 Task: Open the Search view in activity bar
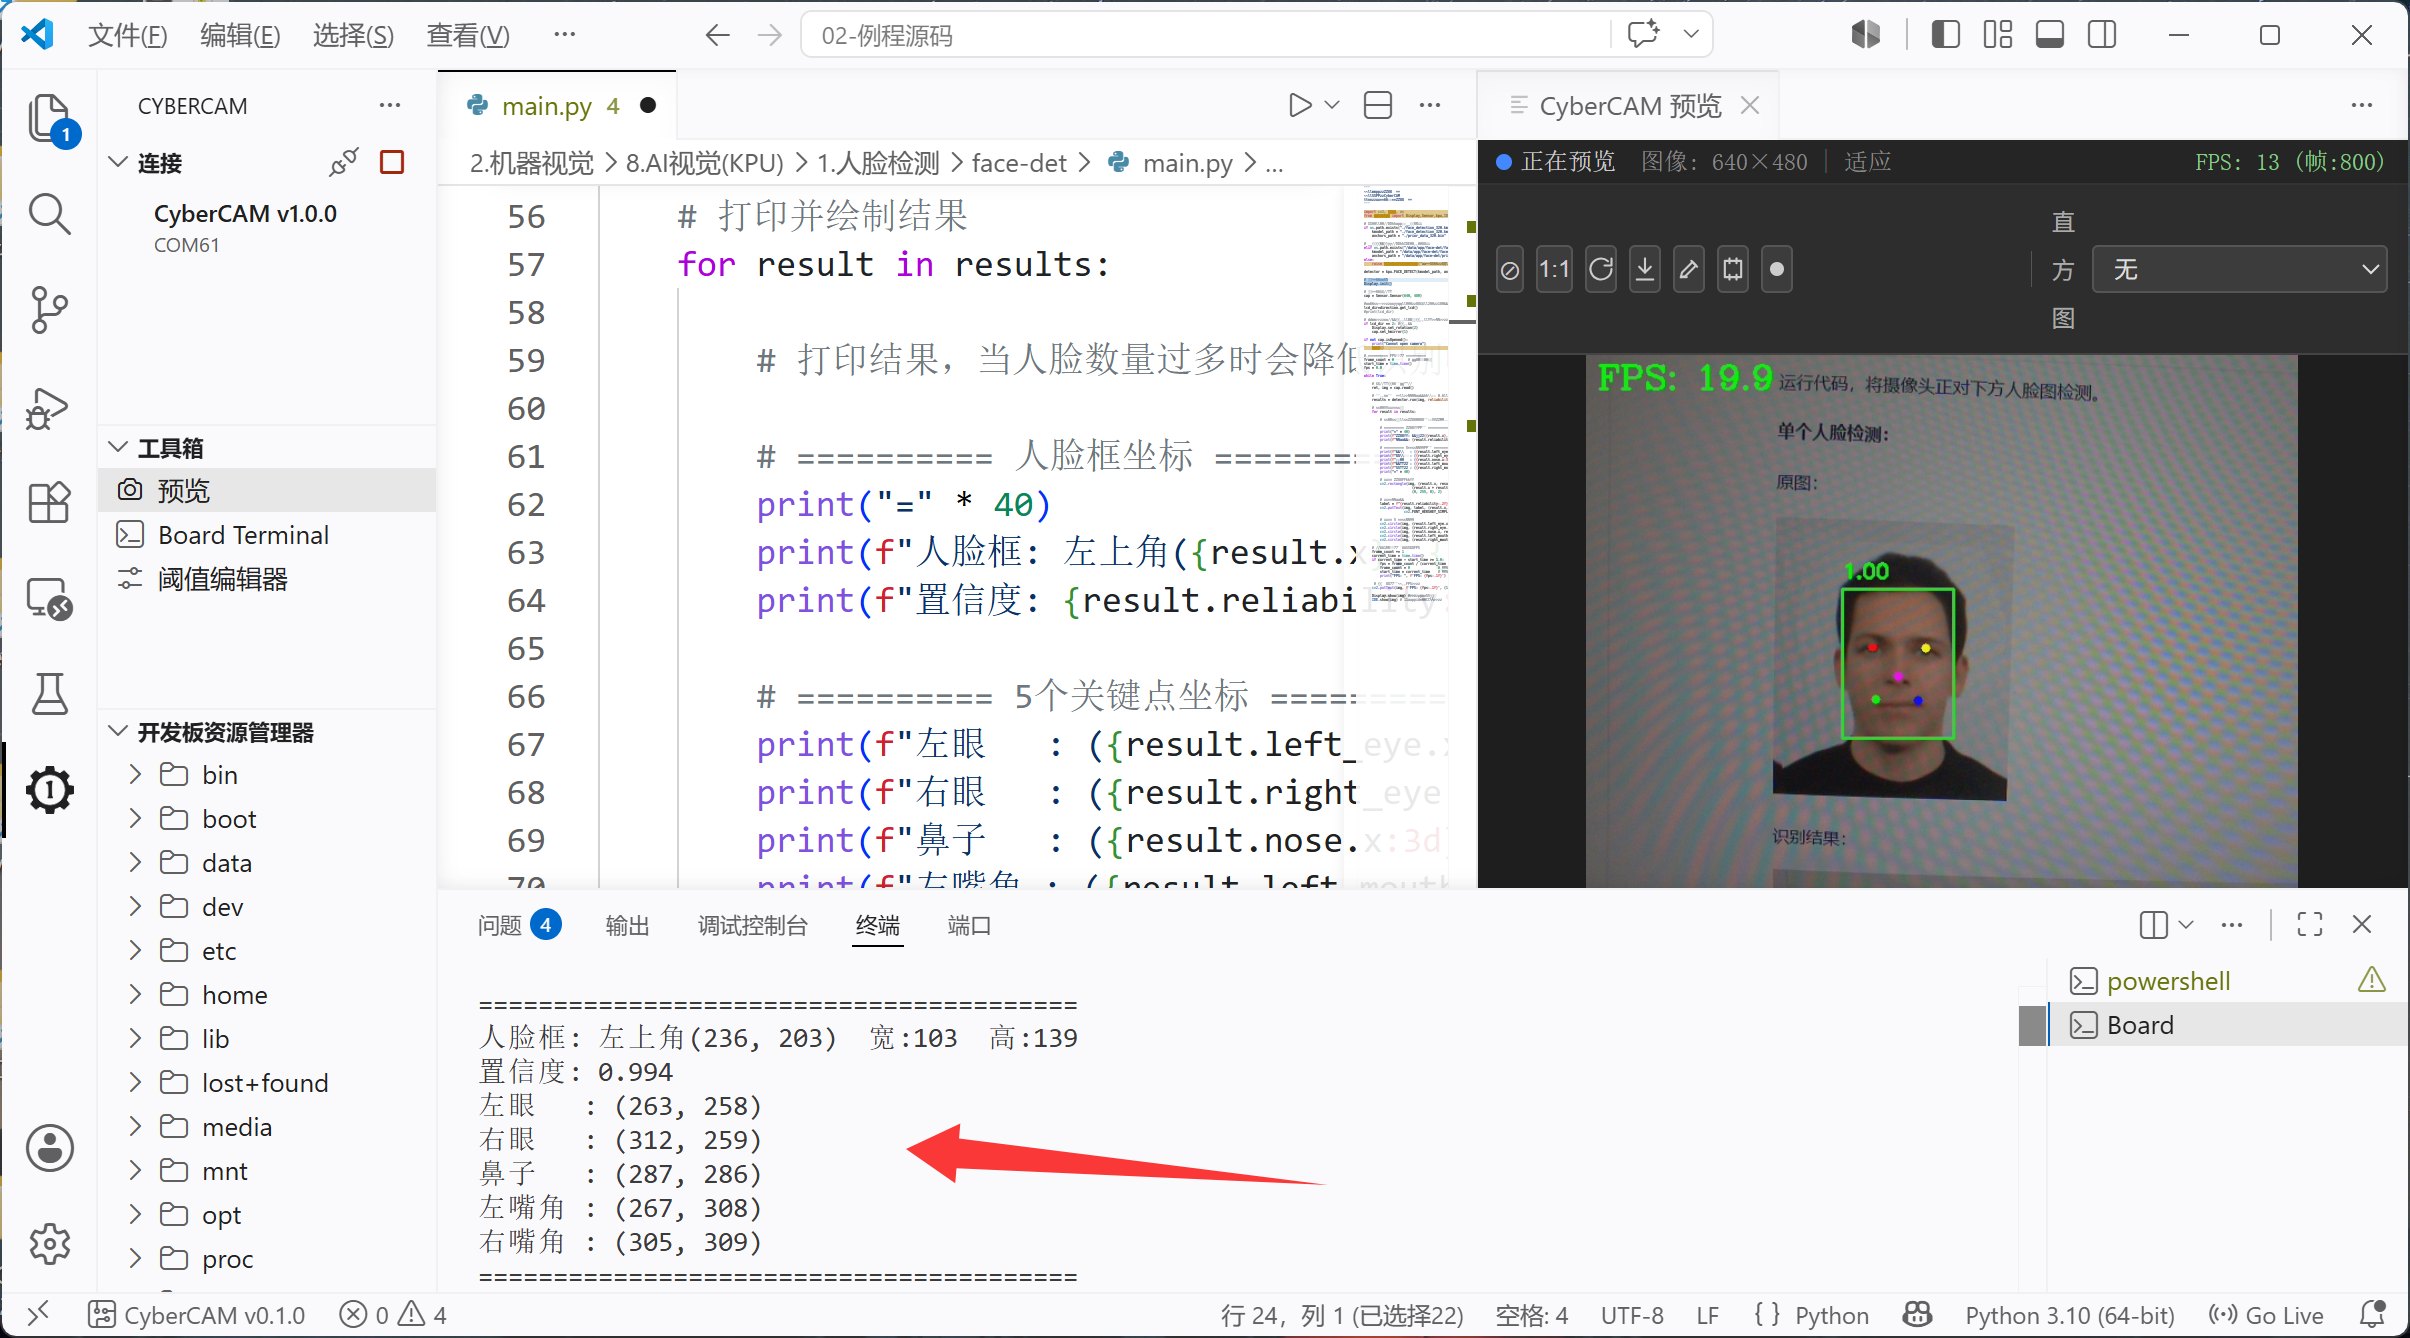(50, 214)
